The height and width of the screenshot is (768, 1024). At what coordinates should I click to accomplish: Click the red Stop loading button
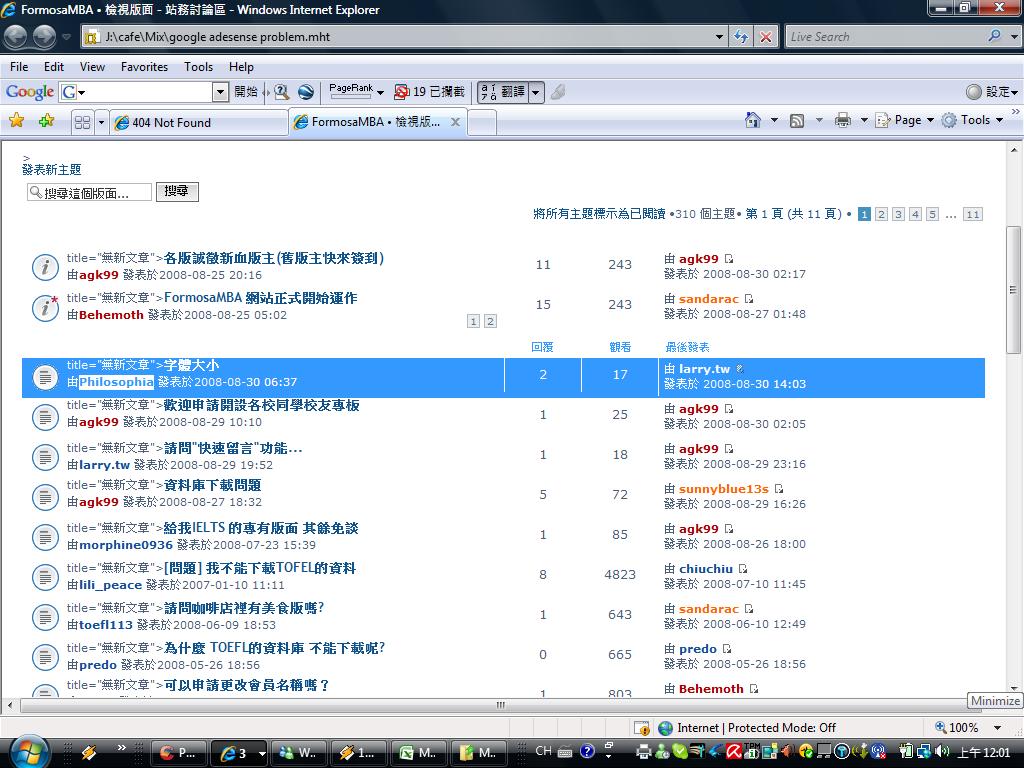766,37
